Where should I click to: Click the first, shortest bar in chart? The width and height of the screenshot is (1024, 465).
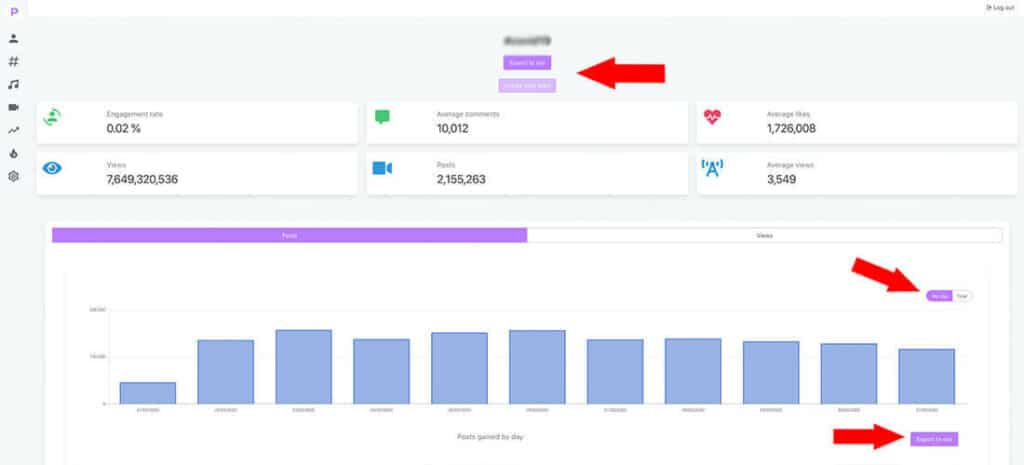(147, 393)
